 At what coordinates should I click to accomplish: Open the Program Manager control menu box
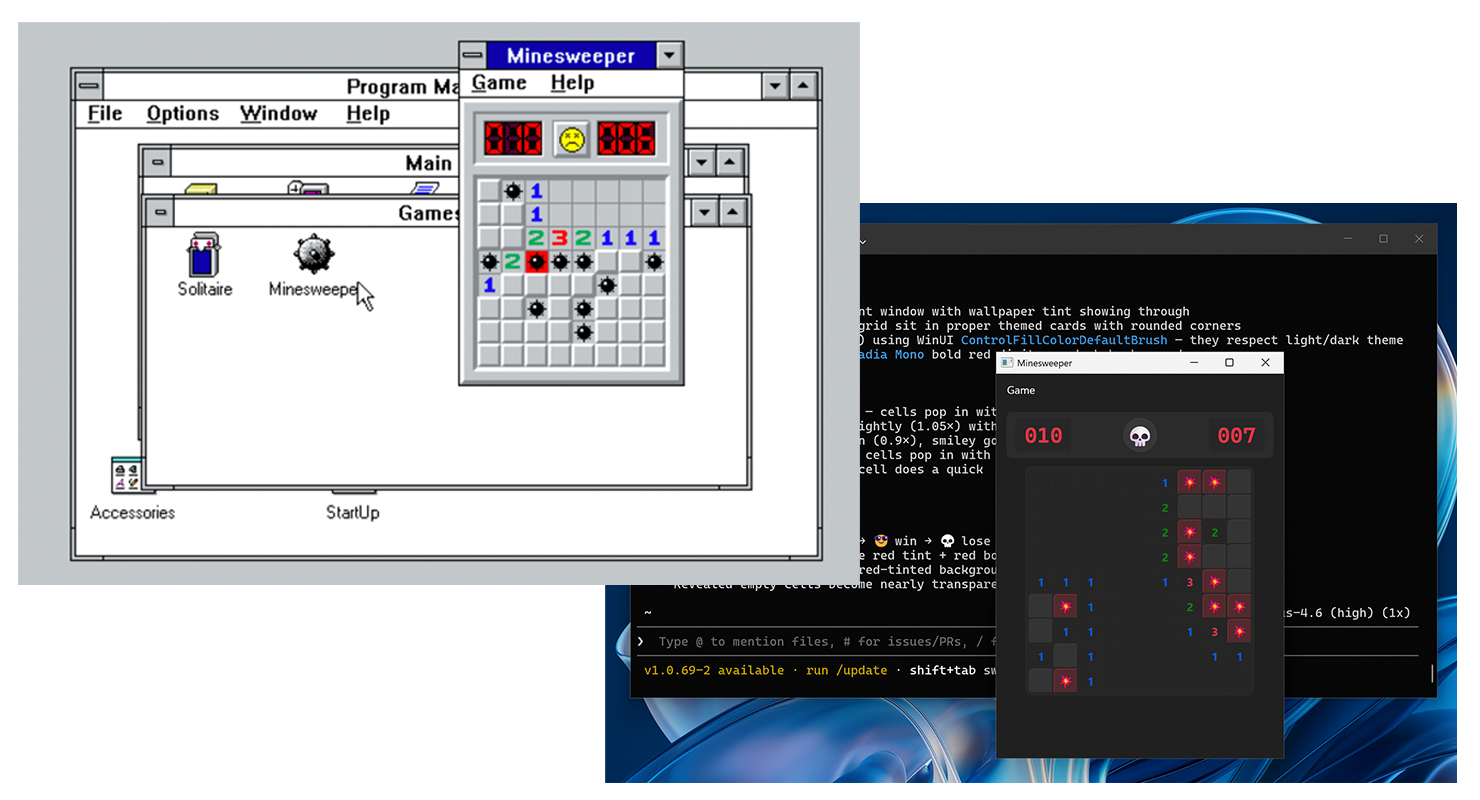(88, 86)
